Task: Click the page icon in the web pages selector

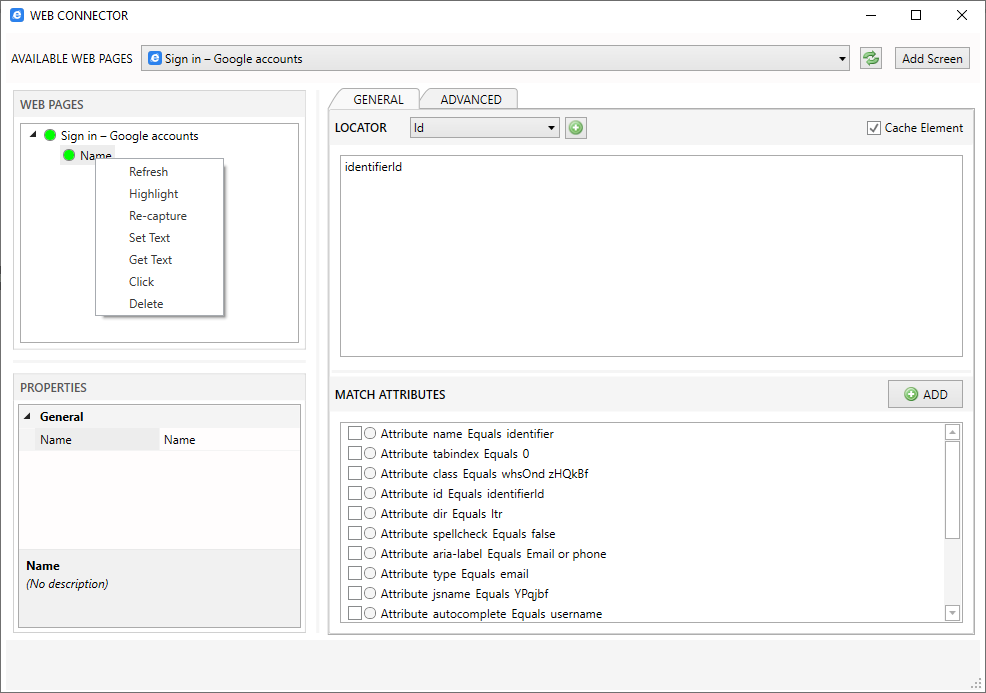Action: (153, 57)
